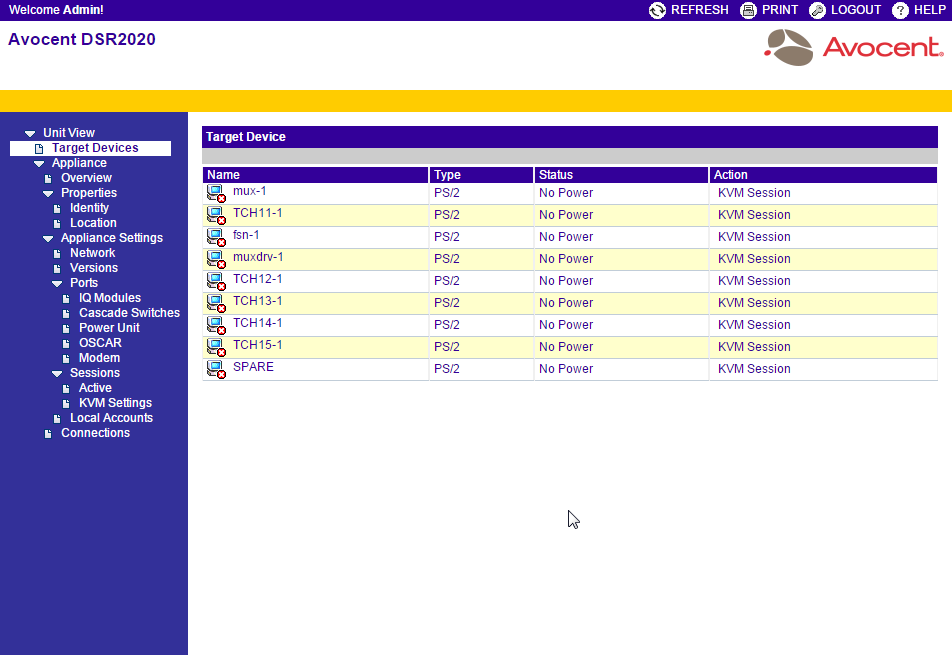Click the device icon beside TCH15-1
This screenshot has width=952, height=655.
tap(216, 347)
